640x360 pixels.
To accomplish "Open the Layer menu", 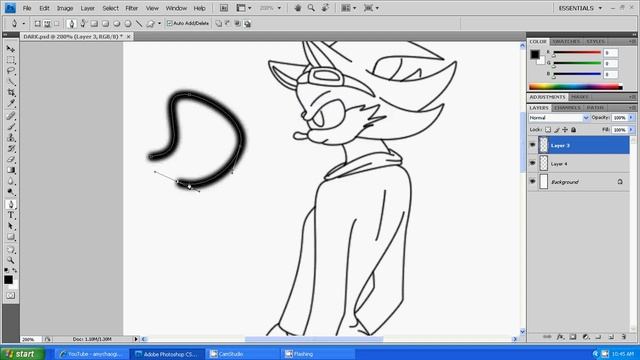I will (x=87, y=8).
